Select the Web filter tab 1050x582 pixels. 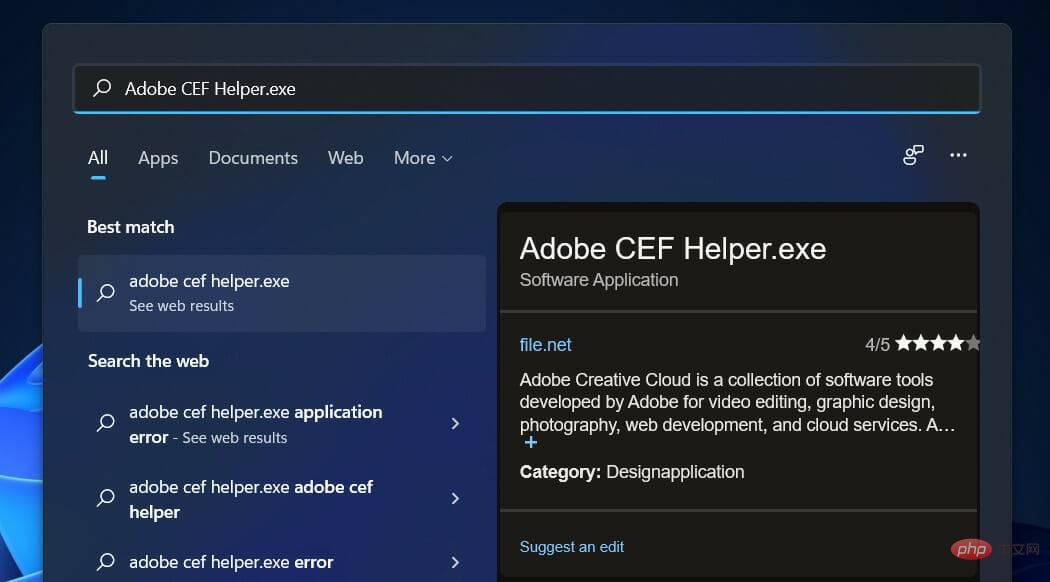click(x=345, y=157)
